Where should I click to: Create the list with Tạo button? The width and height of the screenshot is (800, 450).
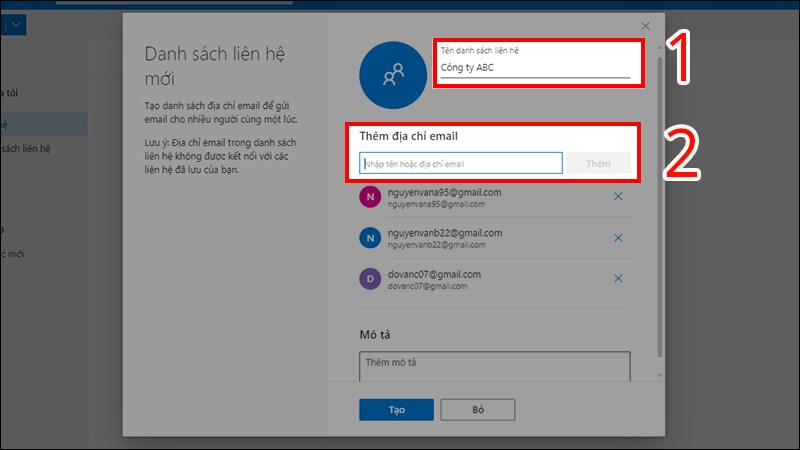[x=396, y=410]
